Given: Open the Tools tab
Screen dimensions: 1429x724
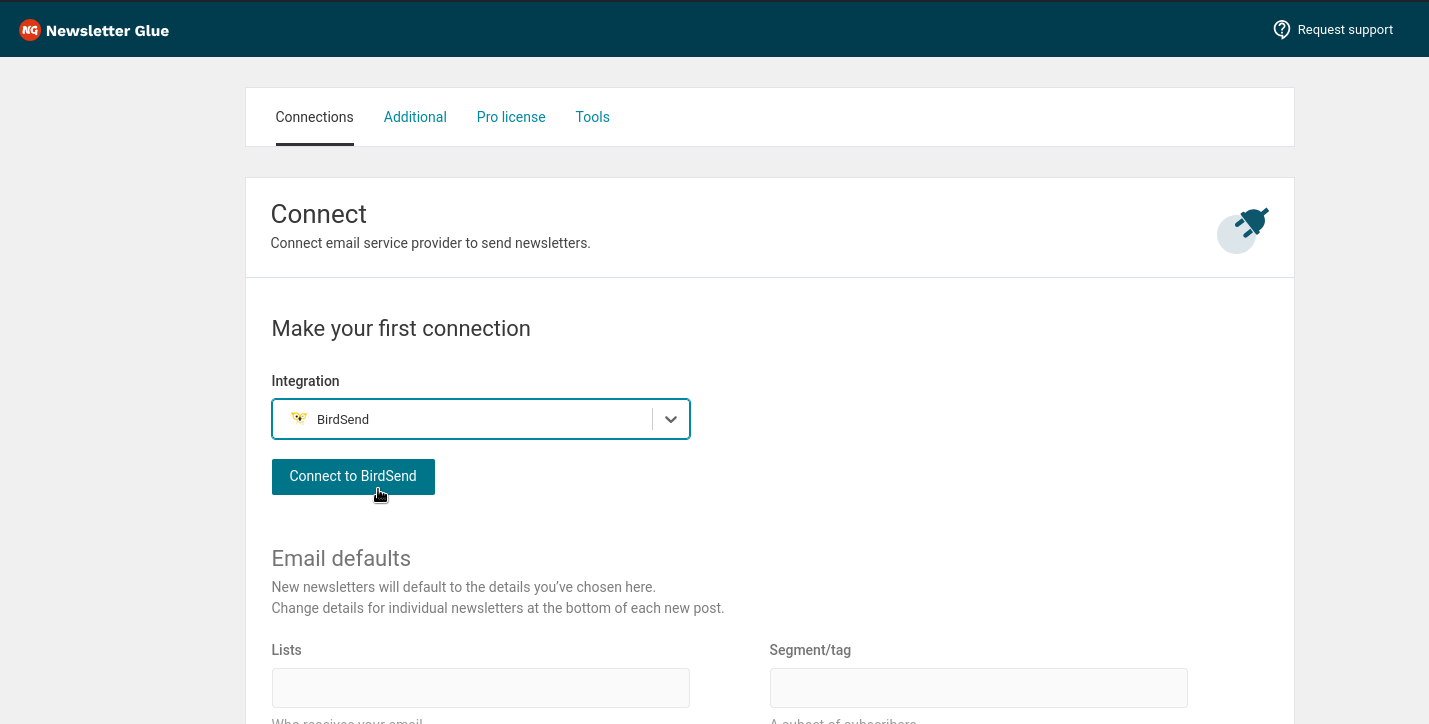Looking at the screenshot, I should 593,117.
